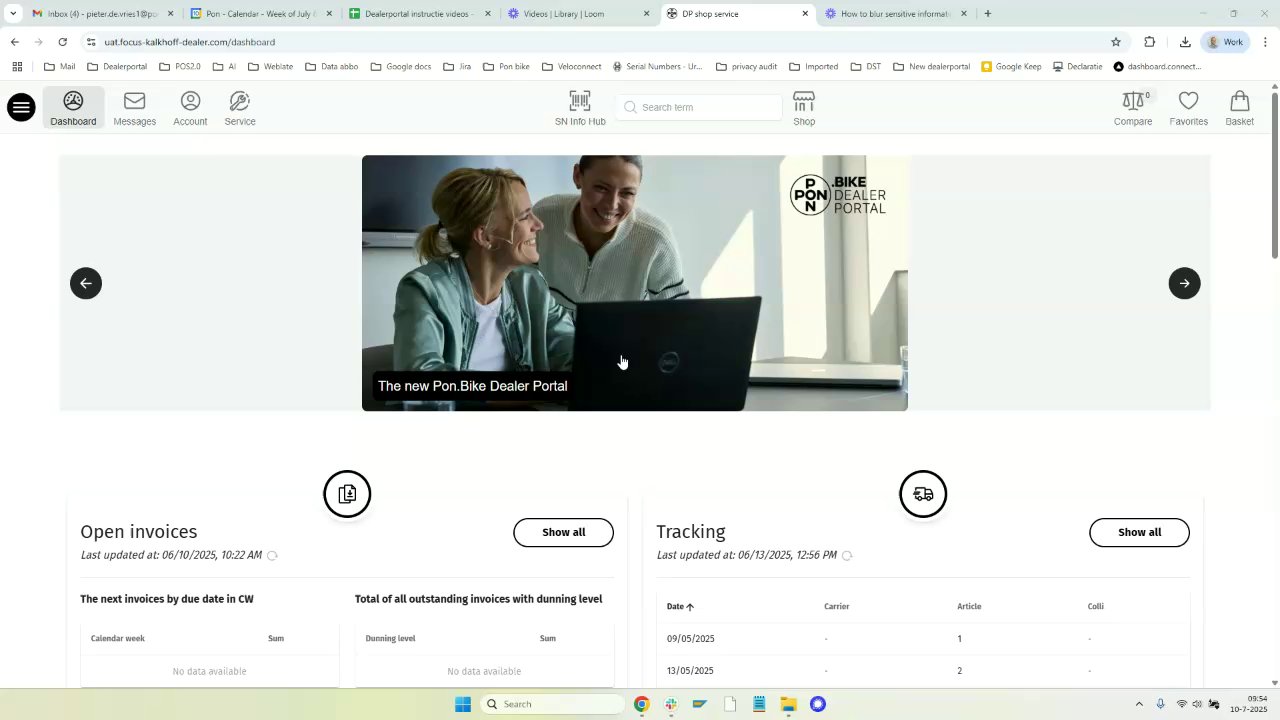Open the Google Keep bookmark
Viewport: 1280px width, 720px height.
1011,67
